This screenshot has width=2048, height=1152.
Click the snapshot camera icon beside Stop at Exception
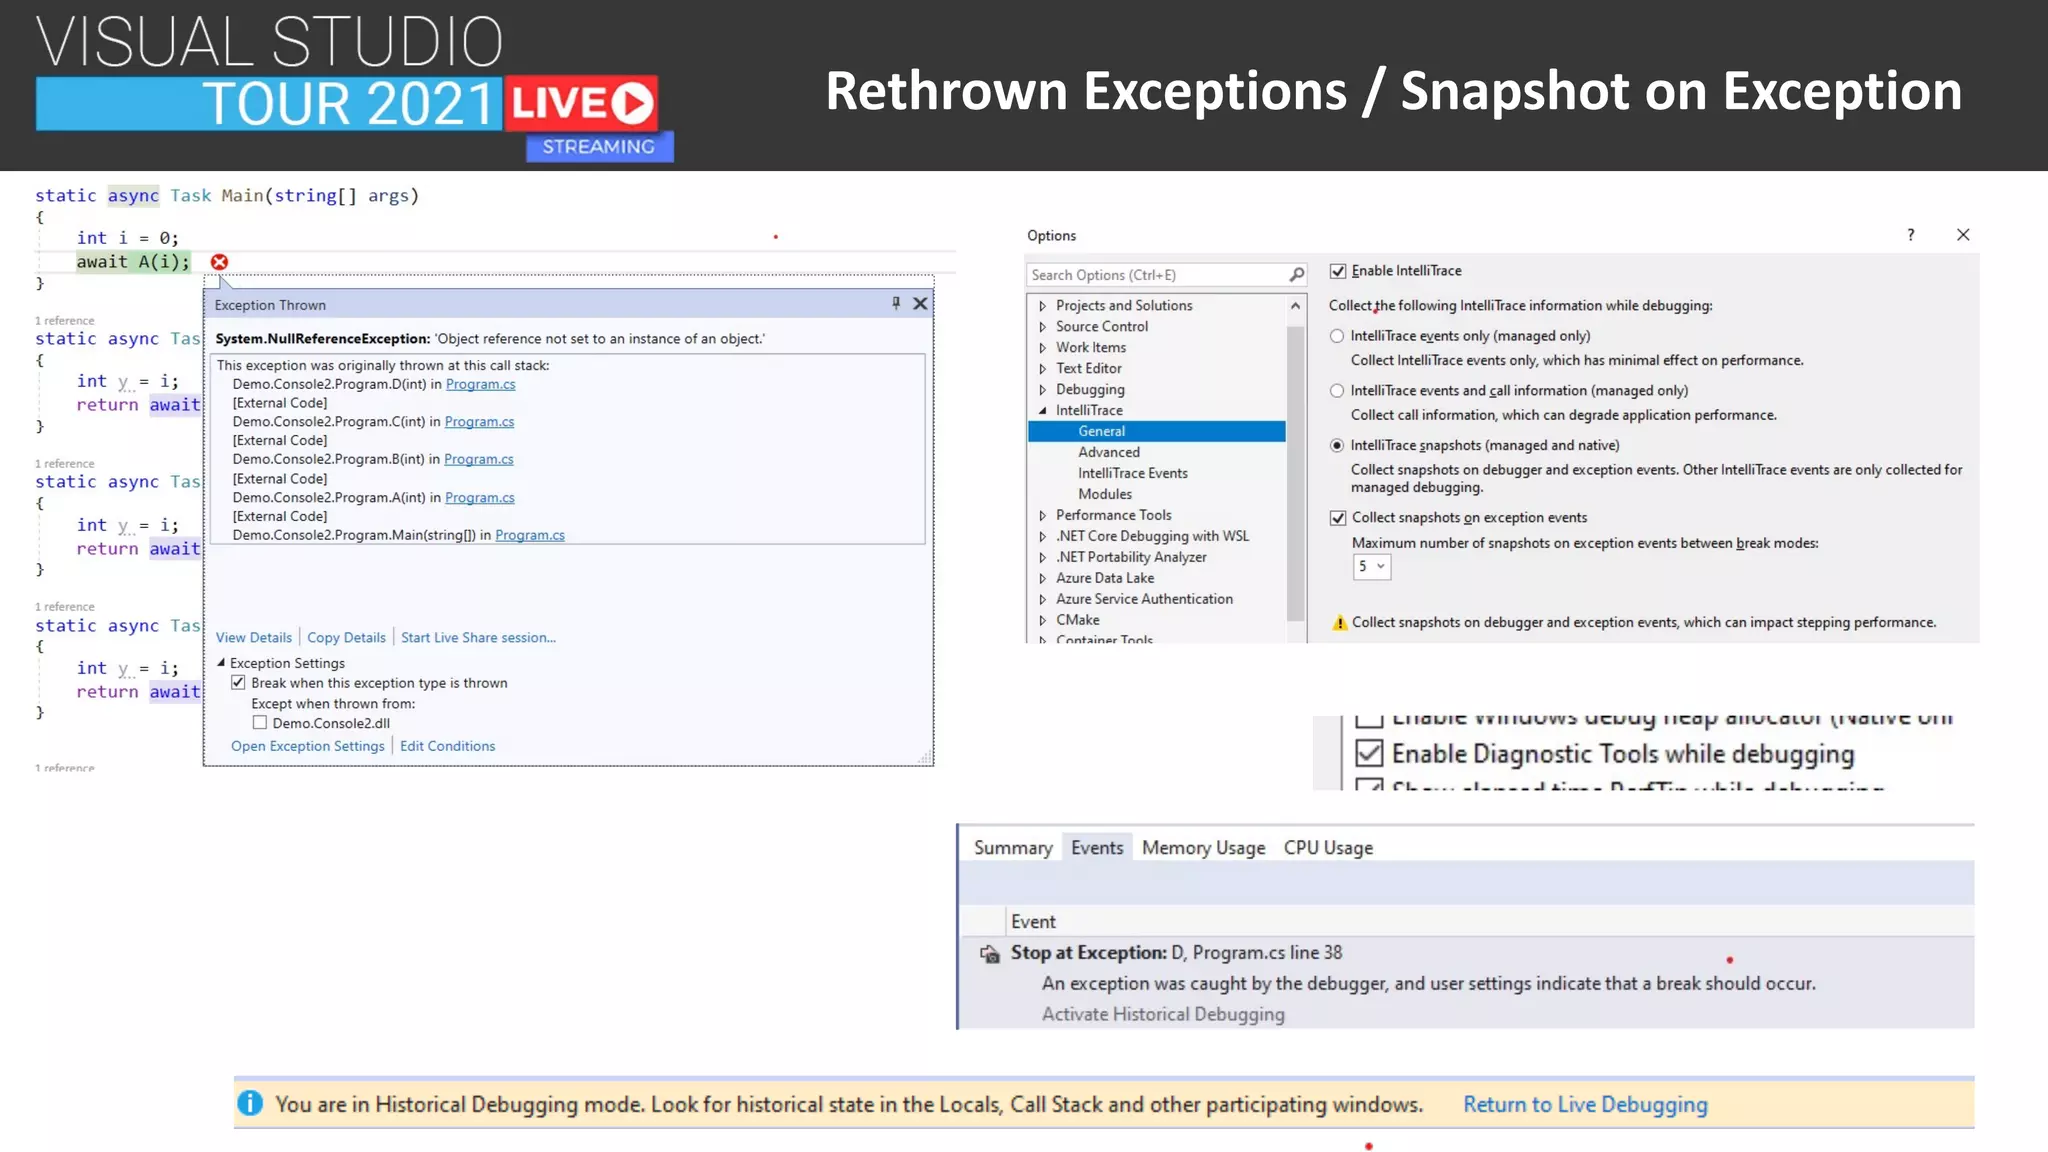tap(990, 954)
